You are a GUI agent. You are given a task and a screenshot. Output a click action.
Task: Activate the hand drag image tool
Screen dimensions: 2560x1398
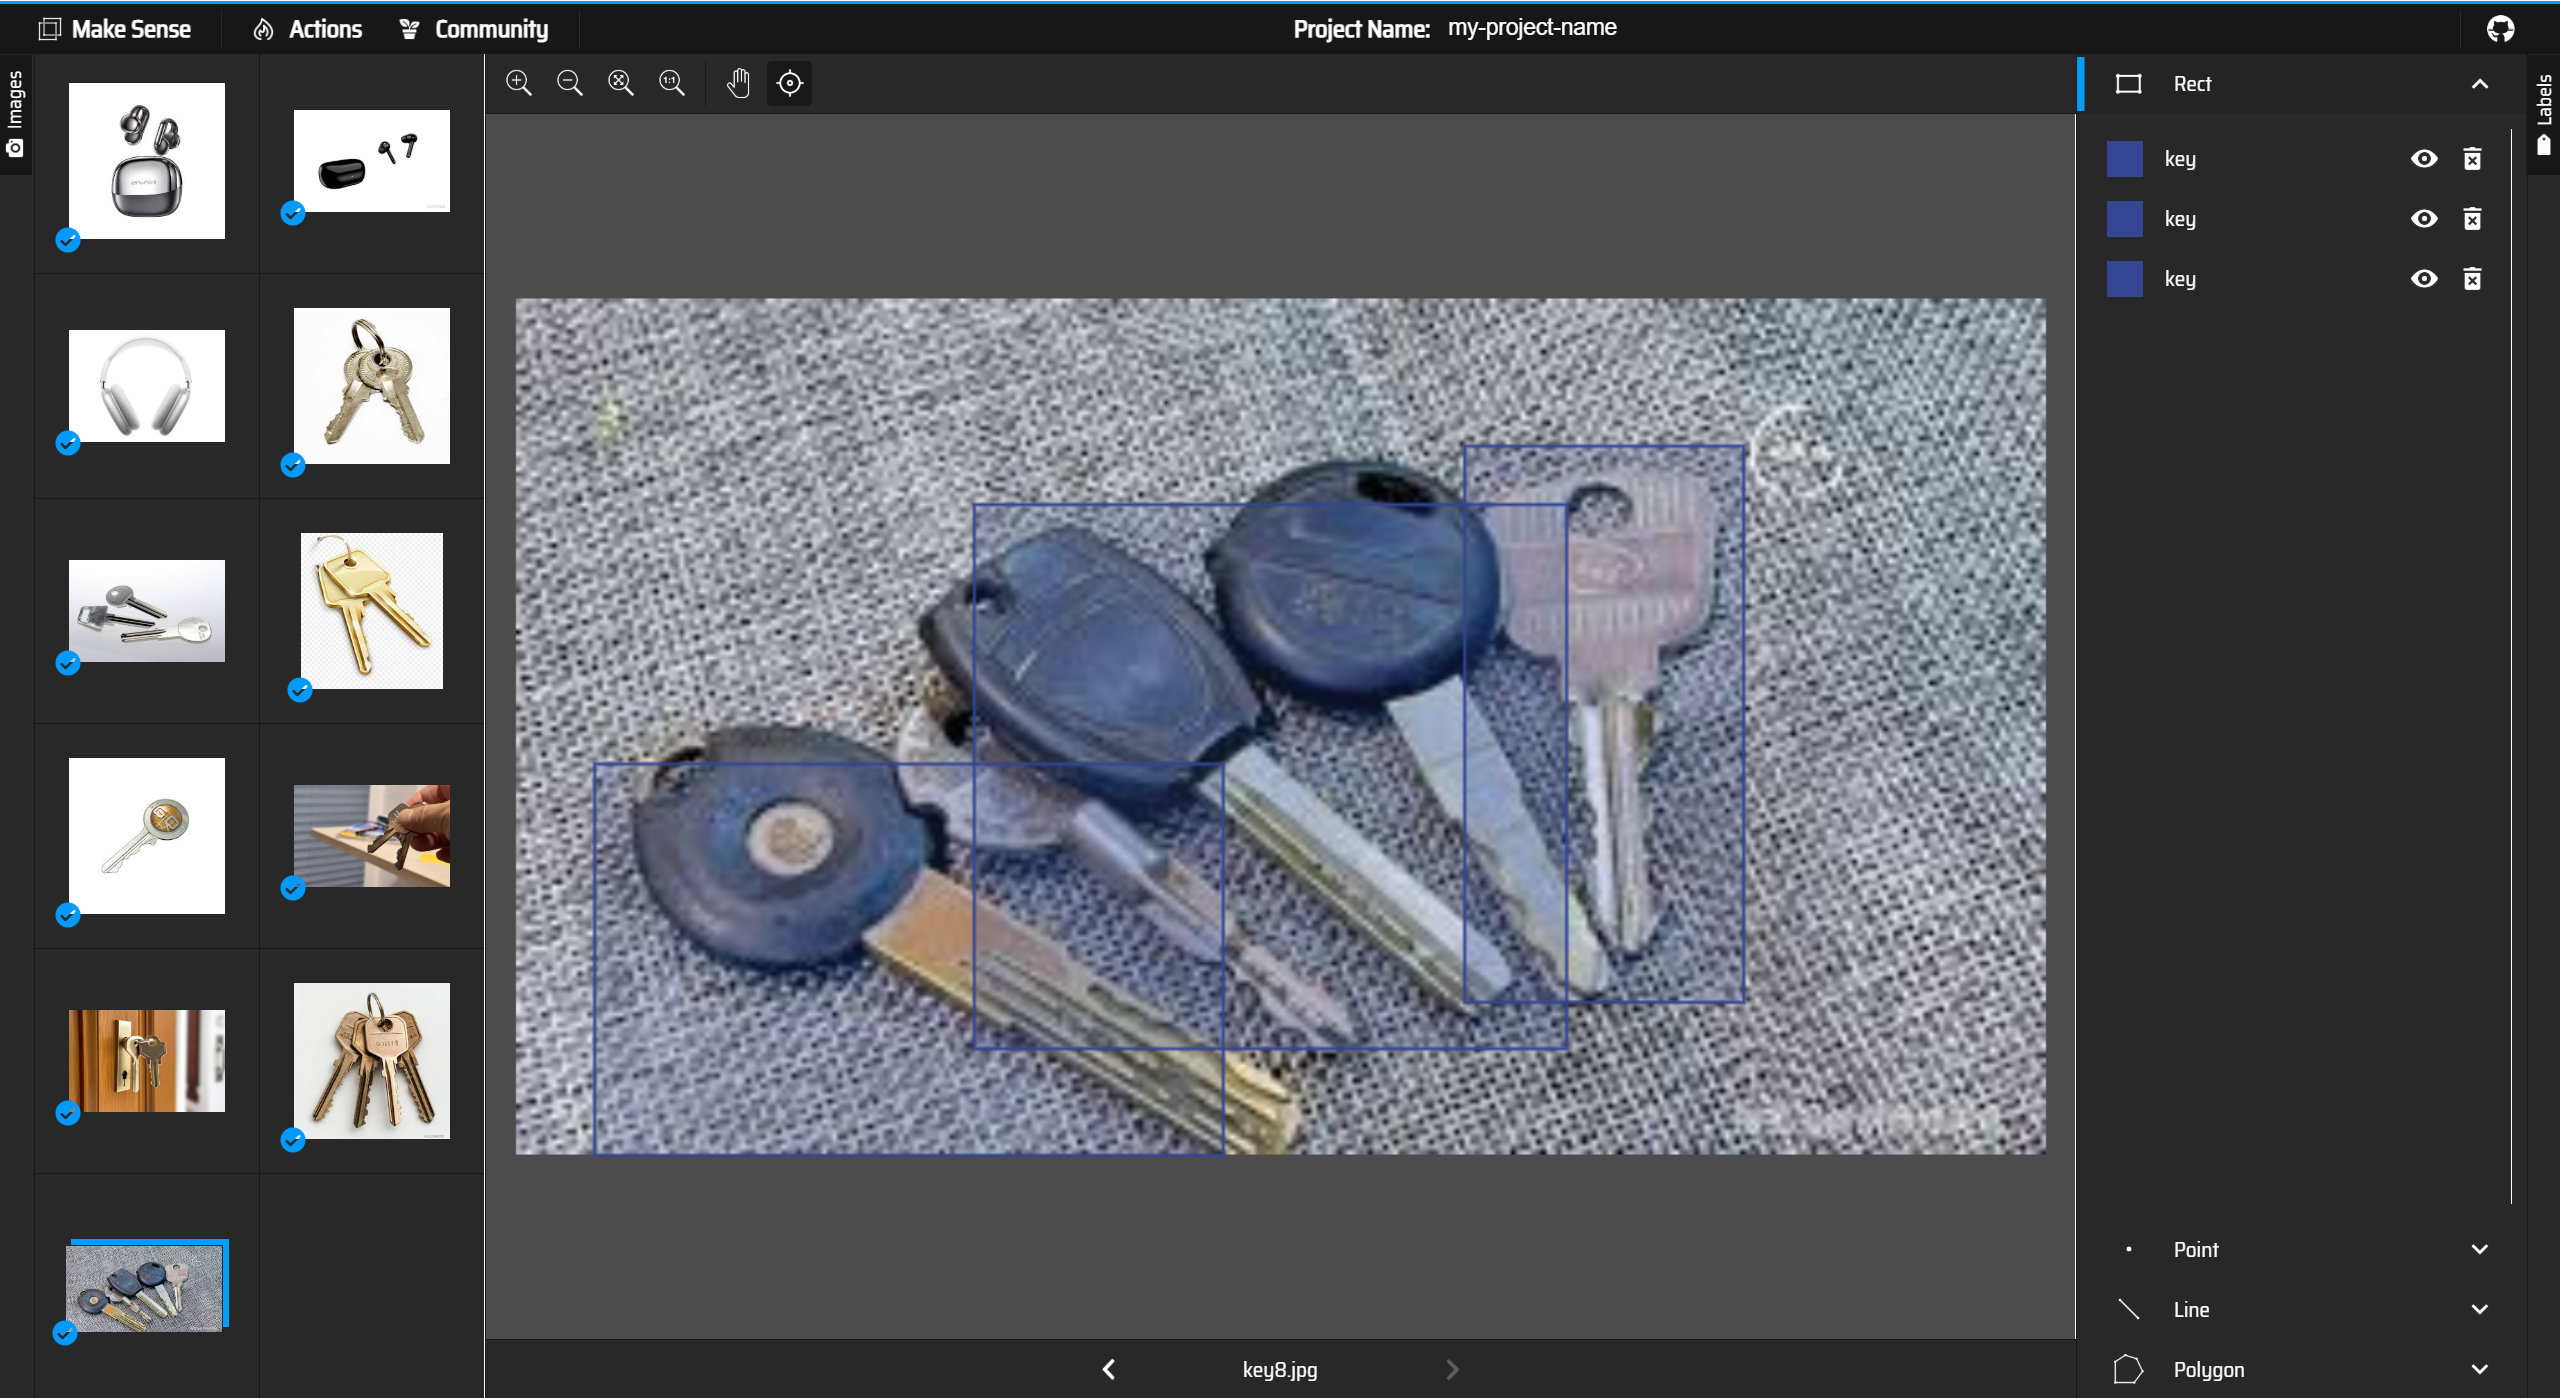(x=738, y=83)
